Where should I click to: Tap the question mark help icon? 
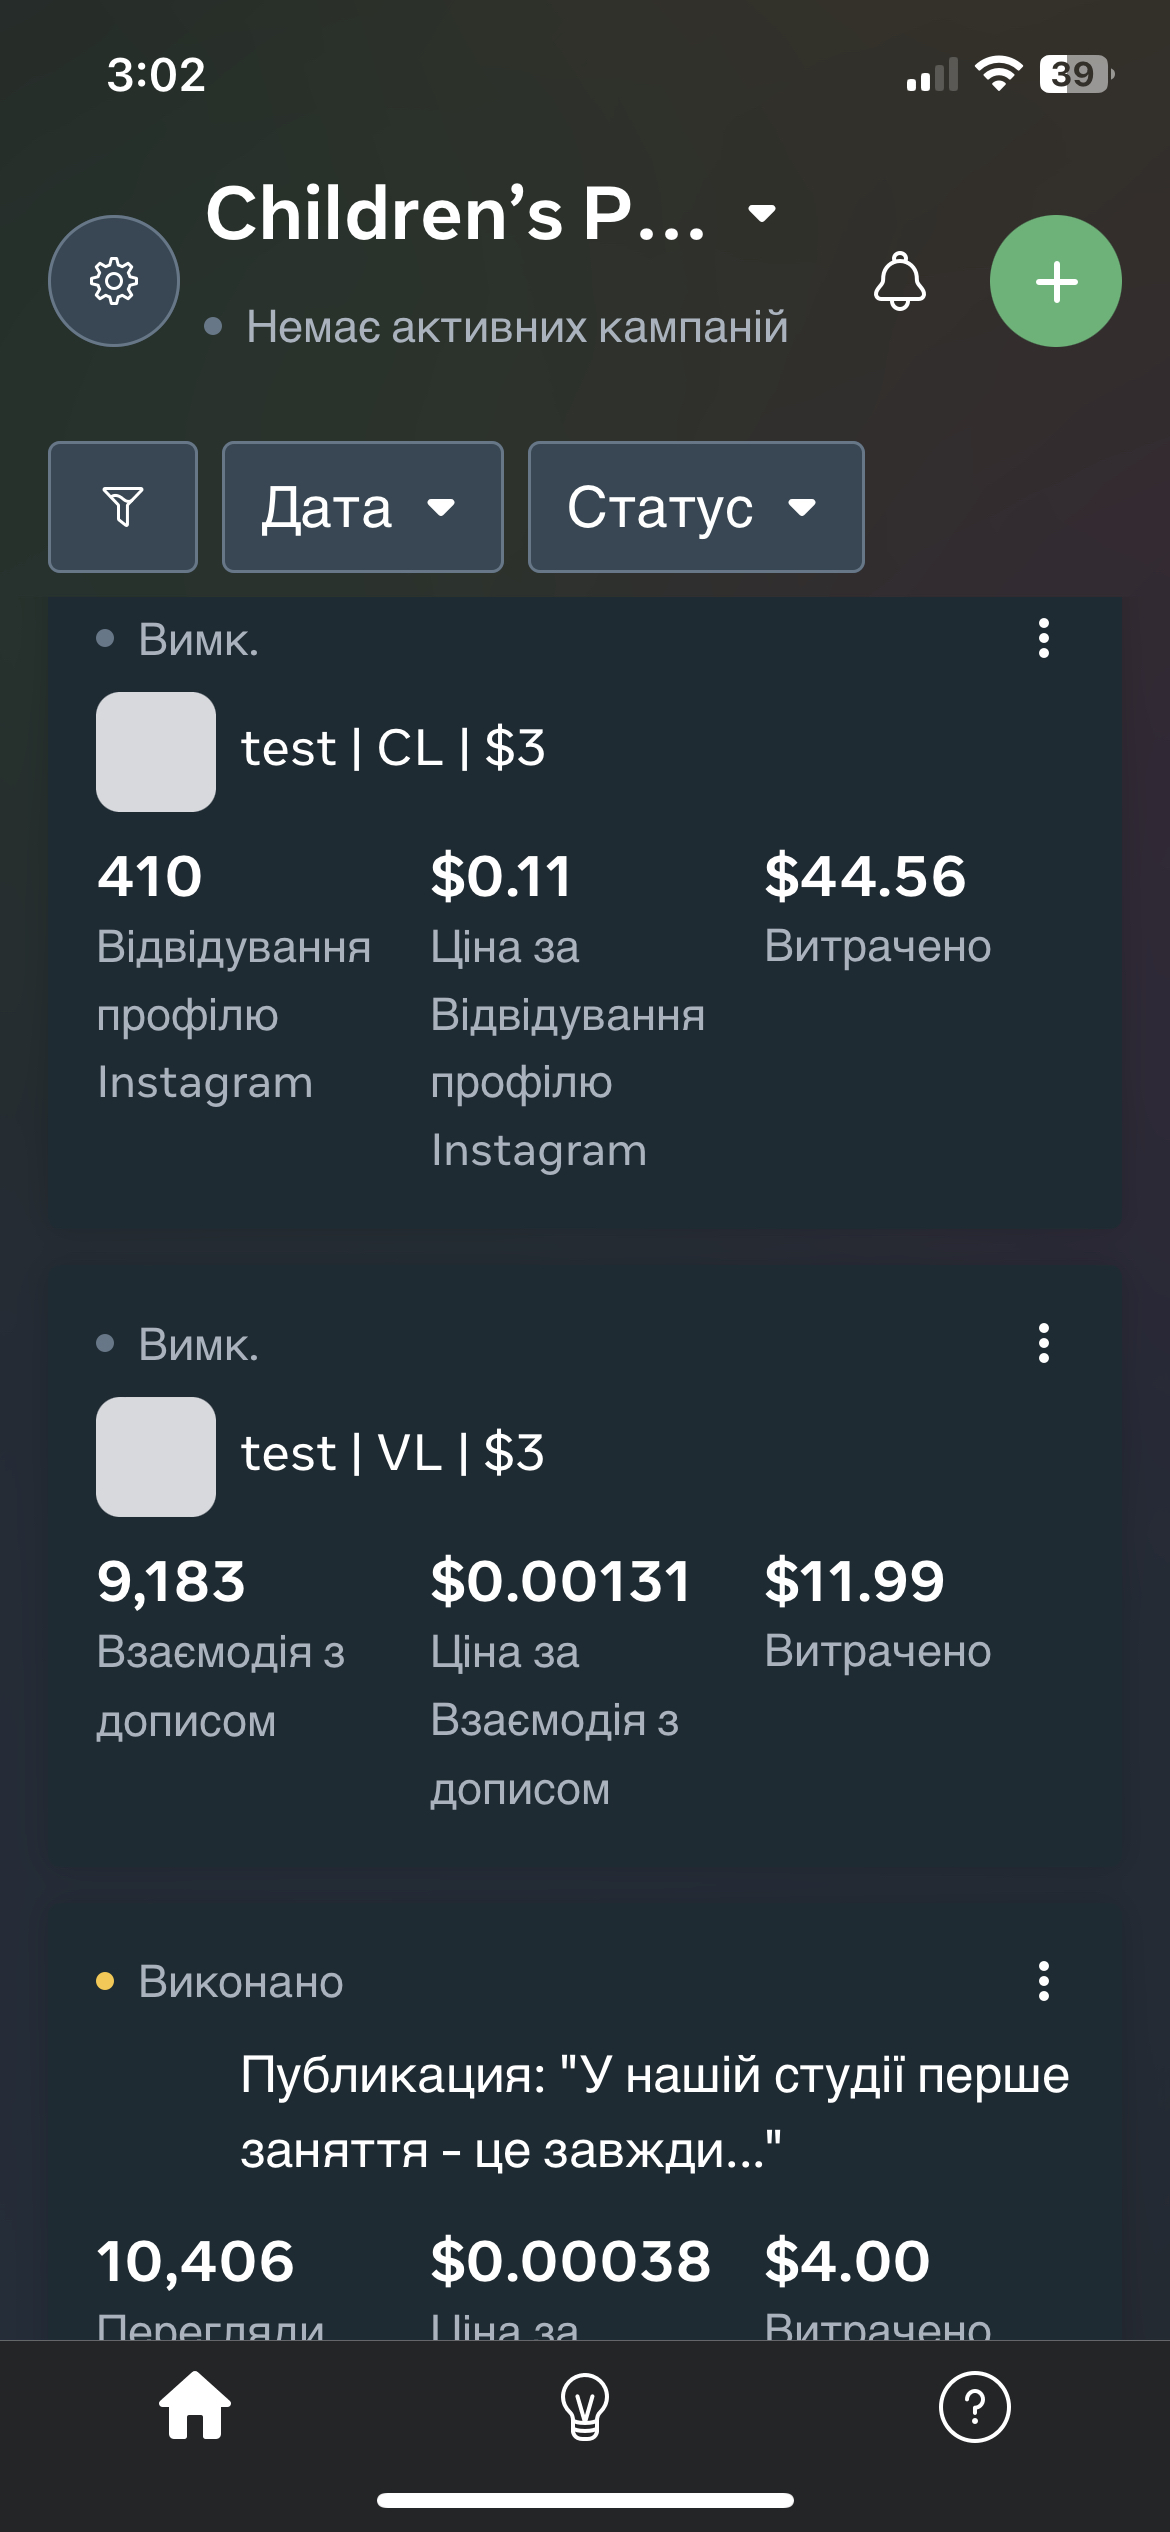(975, 2407)
